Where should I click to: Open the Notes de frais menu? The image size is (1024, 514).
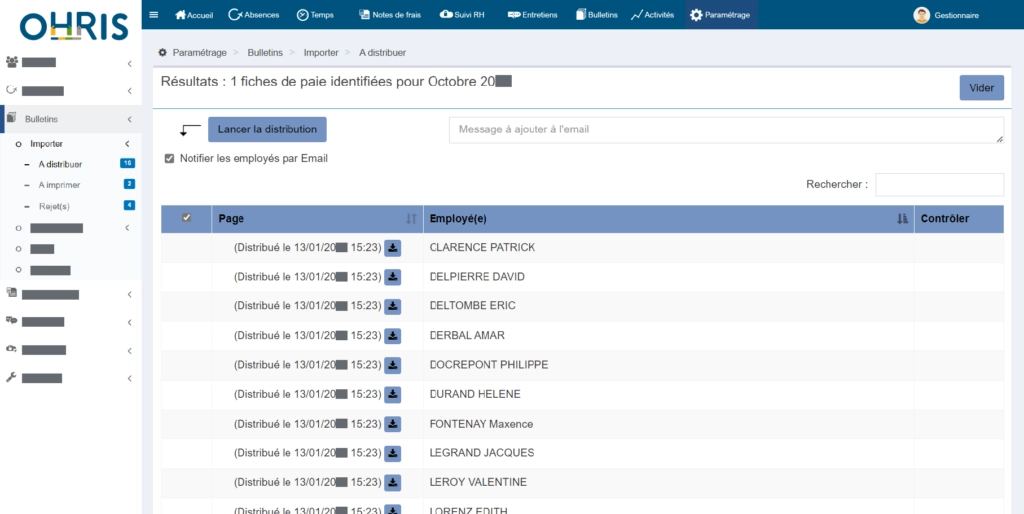tap(389, 15)
